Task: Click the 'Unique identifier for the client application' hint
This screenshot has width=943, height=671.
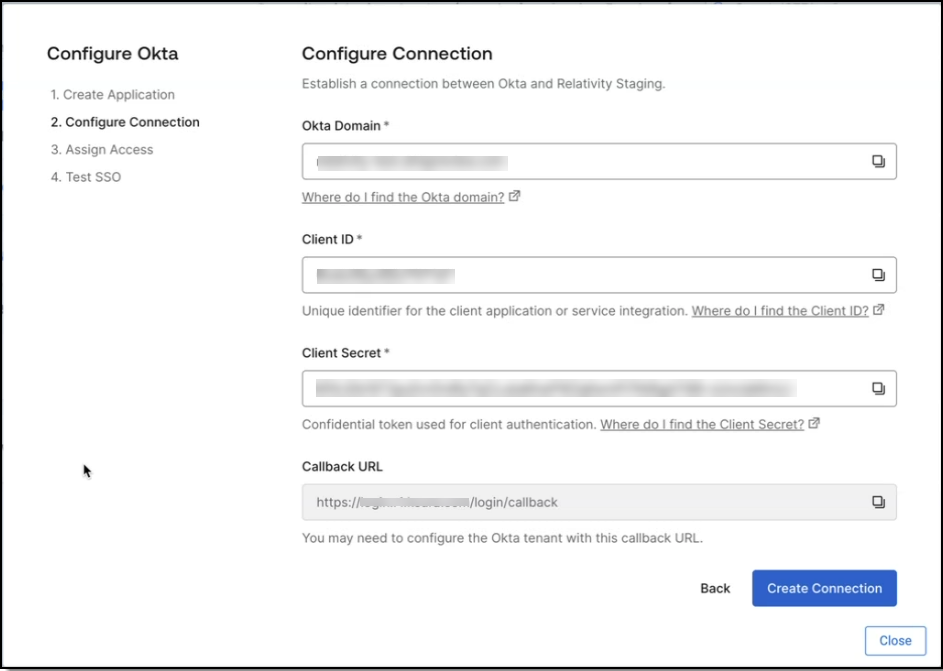Action: point(494,311)
